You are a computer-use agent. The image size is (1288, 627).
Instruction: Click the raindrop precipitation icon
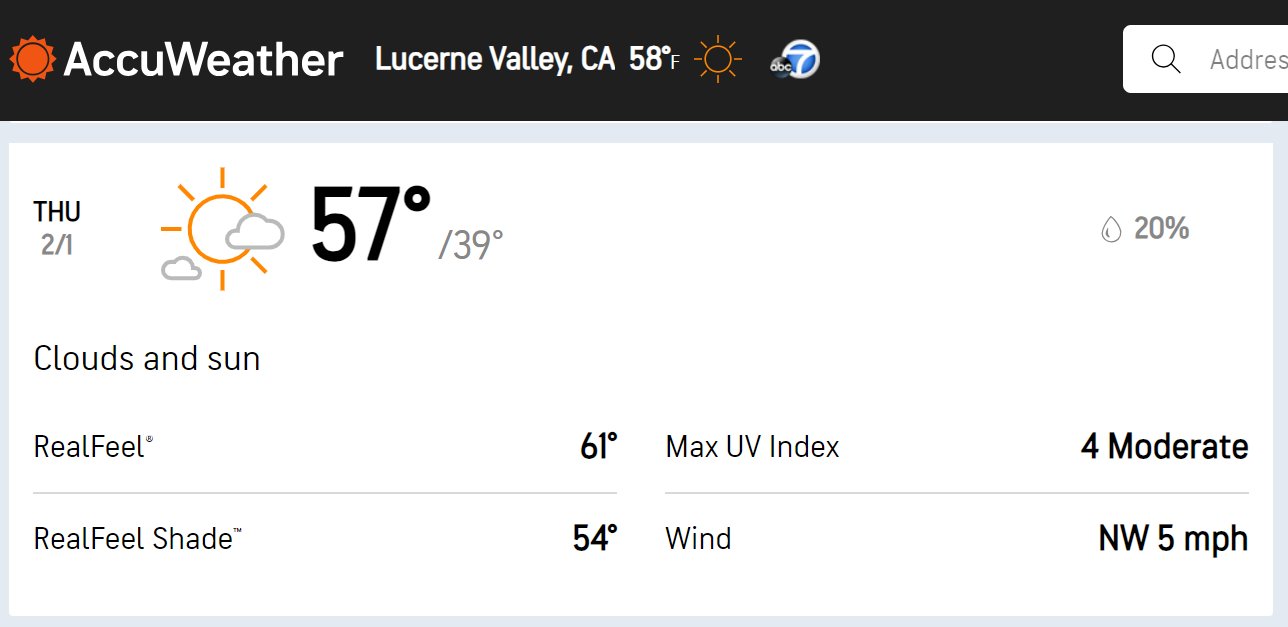tap(1111, 230)
